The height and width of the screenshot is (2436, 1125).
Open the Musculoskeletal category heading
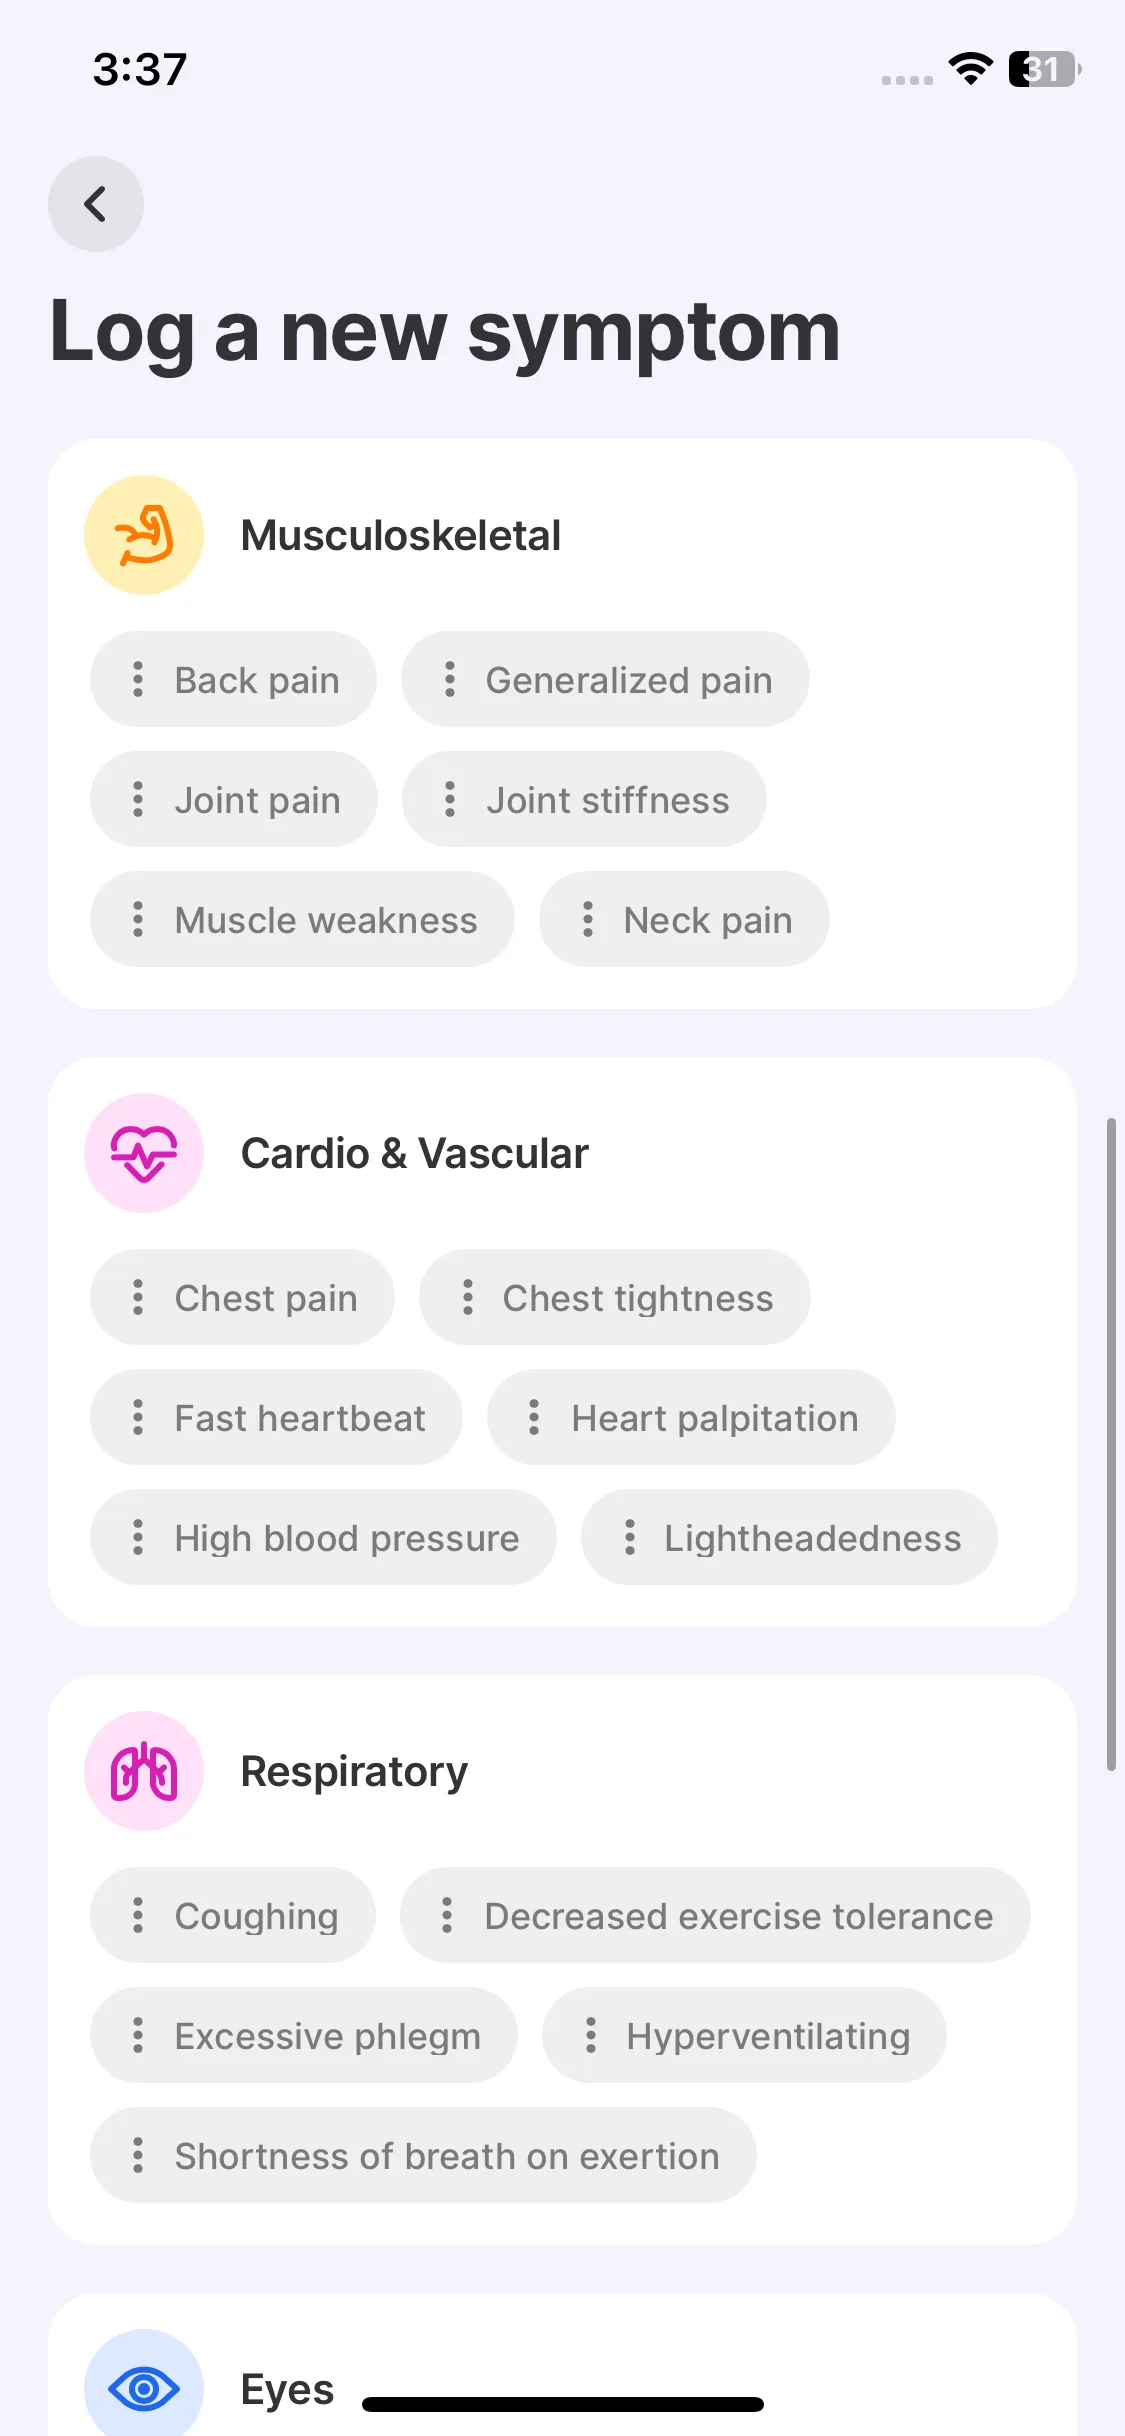(x=400, y=536)
